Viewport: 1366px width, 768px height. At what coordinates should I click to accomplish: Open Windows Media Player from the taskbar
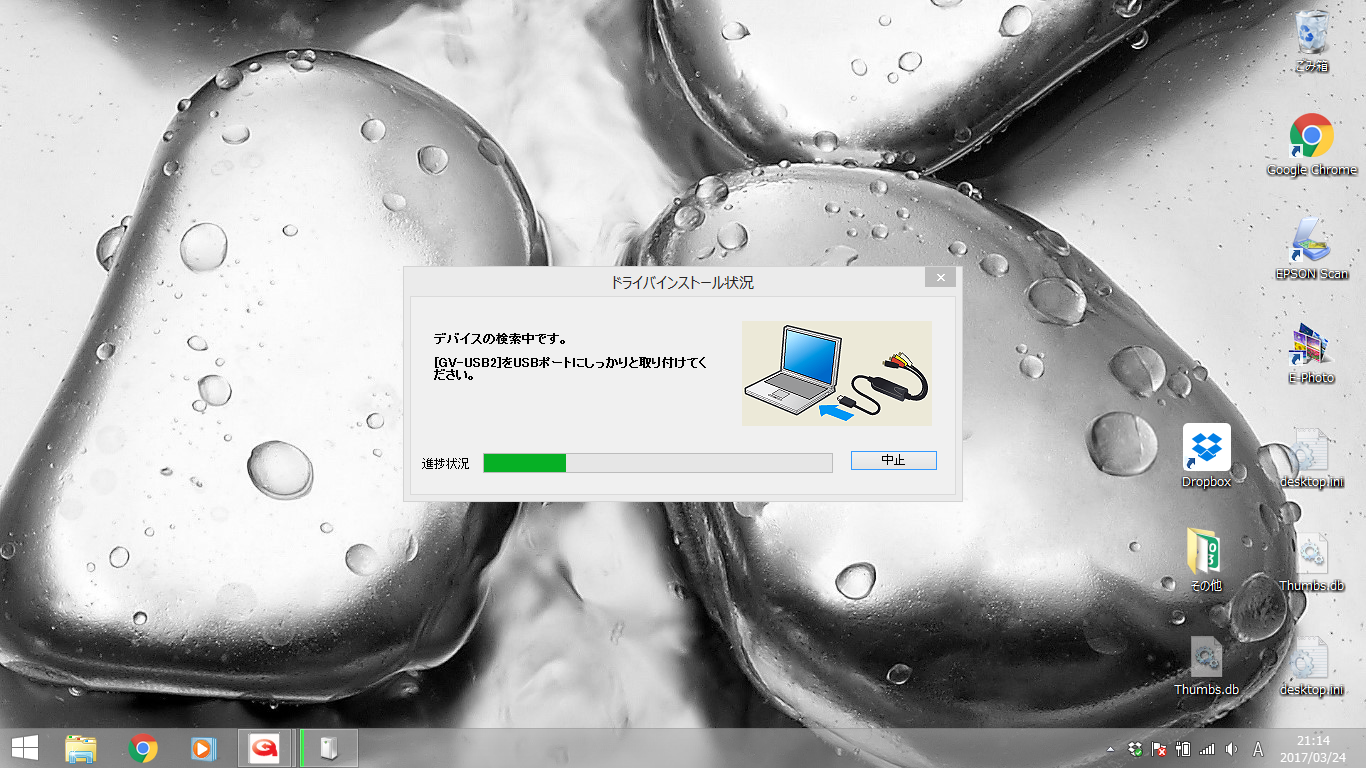point(203,748)
